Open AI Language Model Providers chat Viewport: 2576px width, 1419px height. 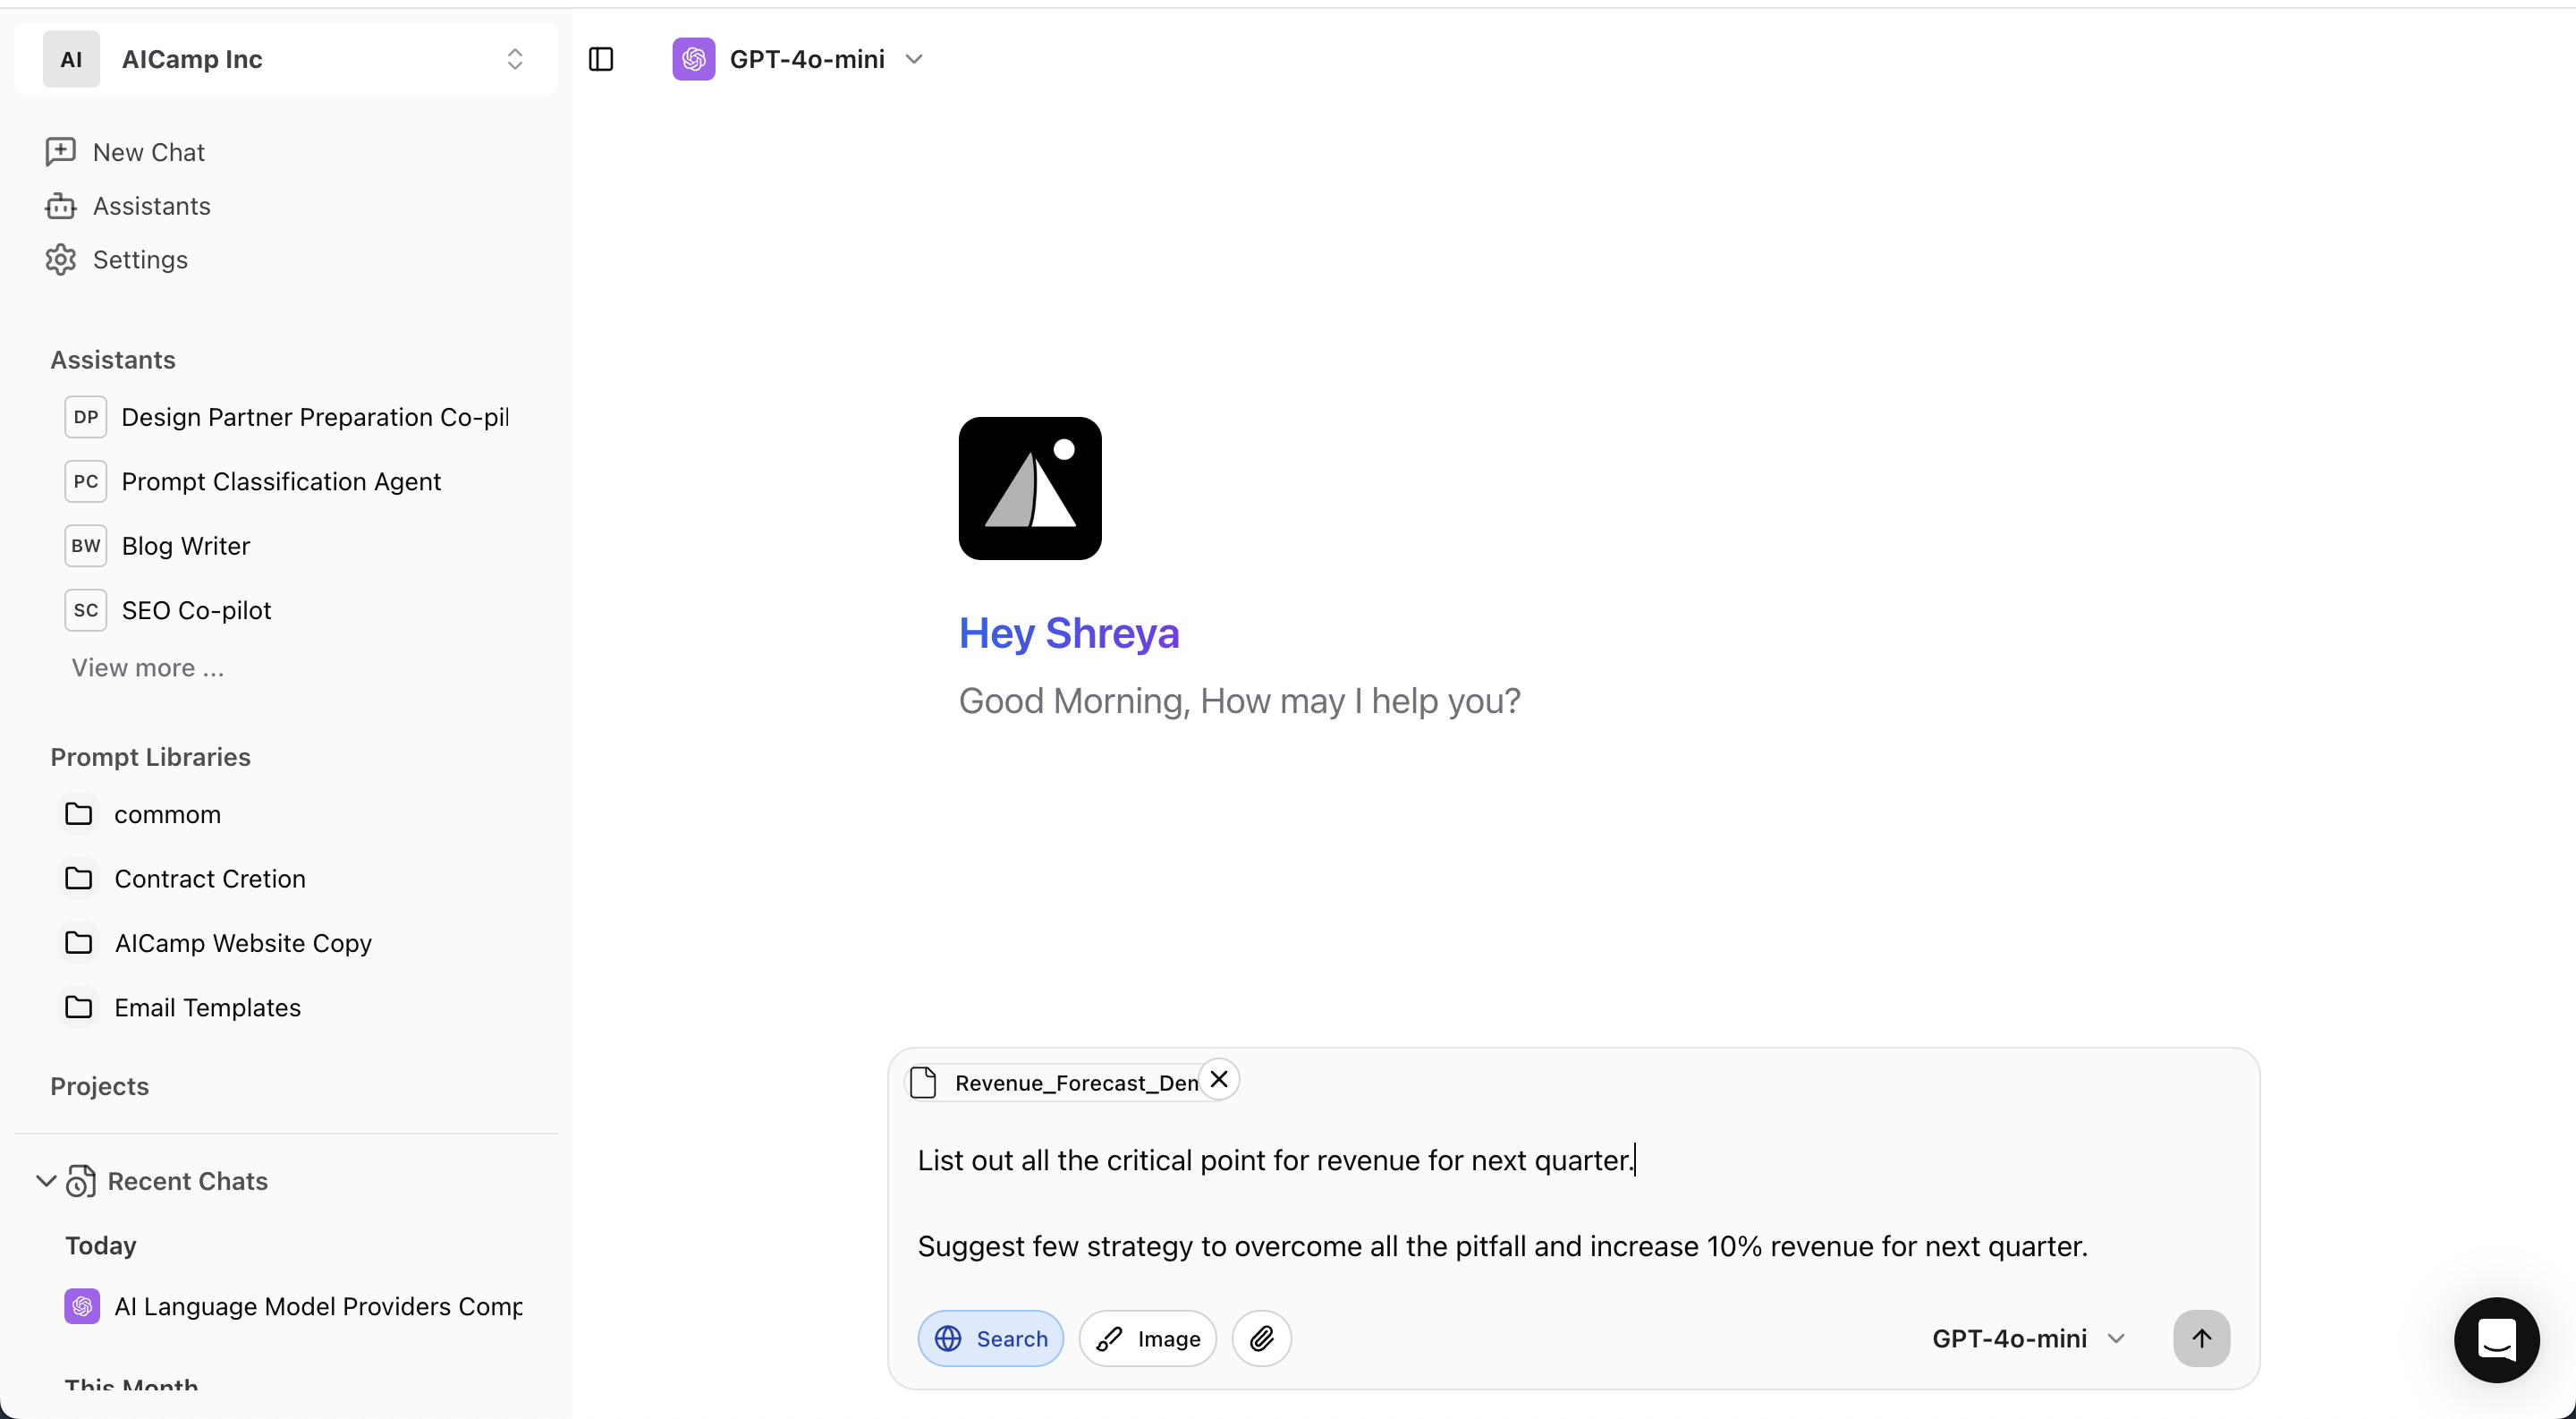(318, 1306)
